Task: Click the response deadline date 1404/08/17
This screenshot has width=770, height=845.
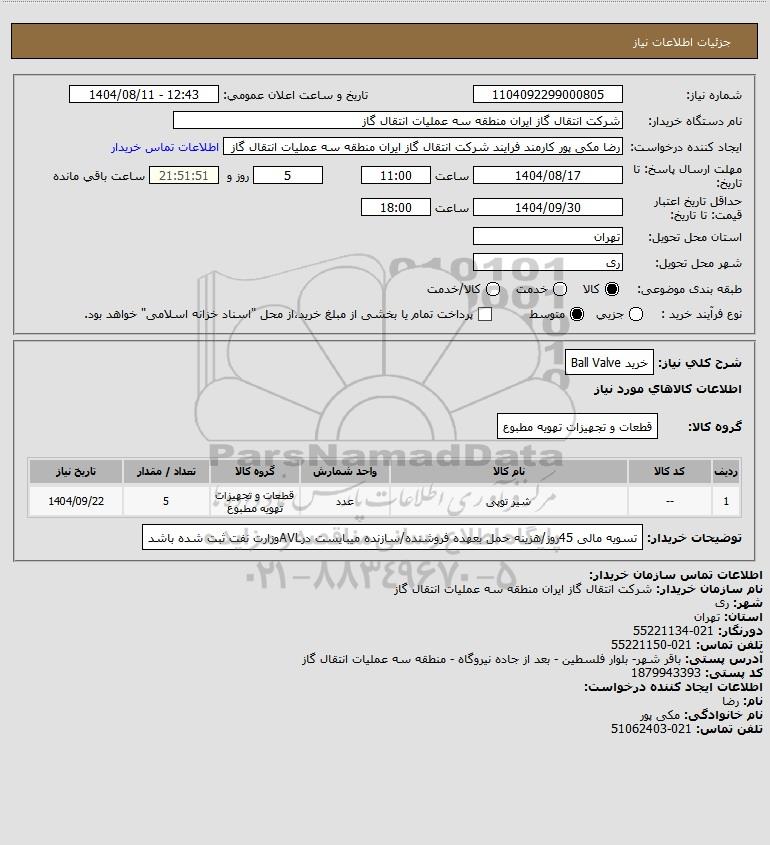Action: click(547, 175)
